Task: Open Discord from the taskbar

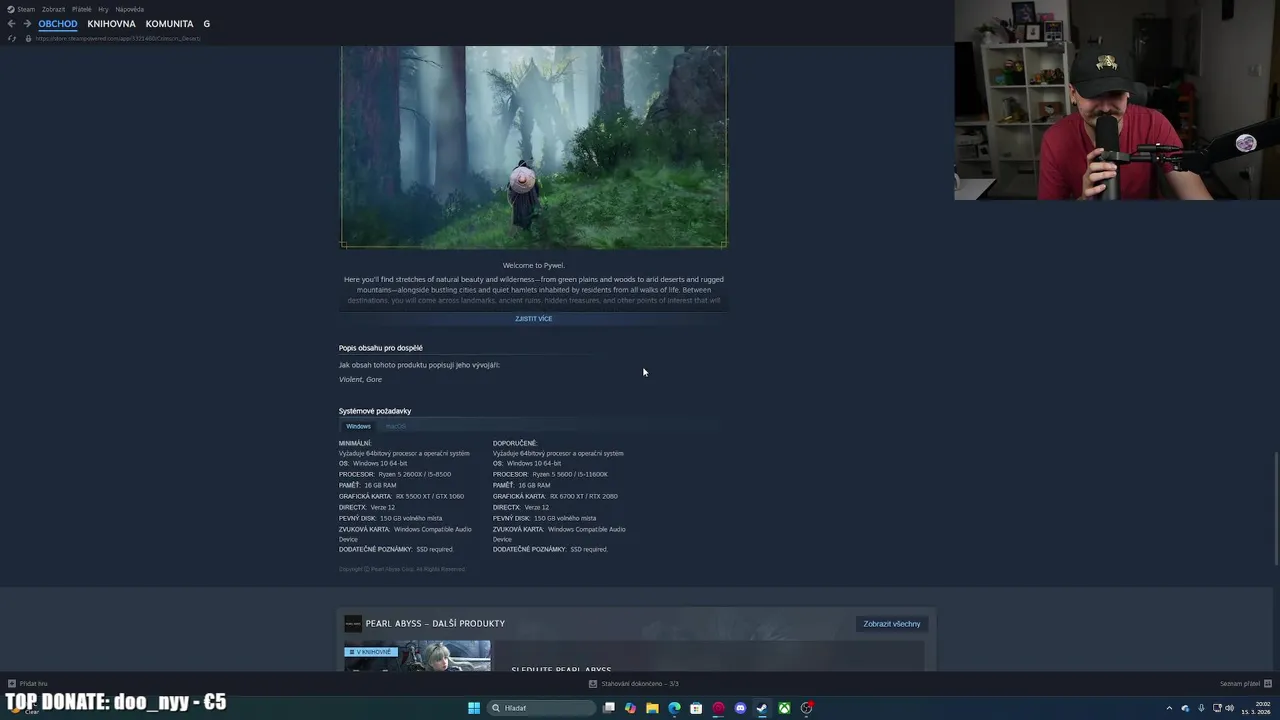Action: click(x=740, y=708)
